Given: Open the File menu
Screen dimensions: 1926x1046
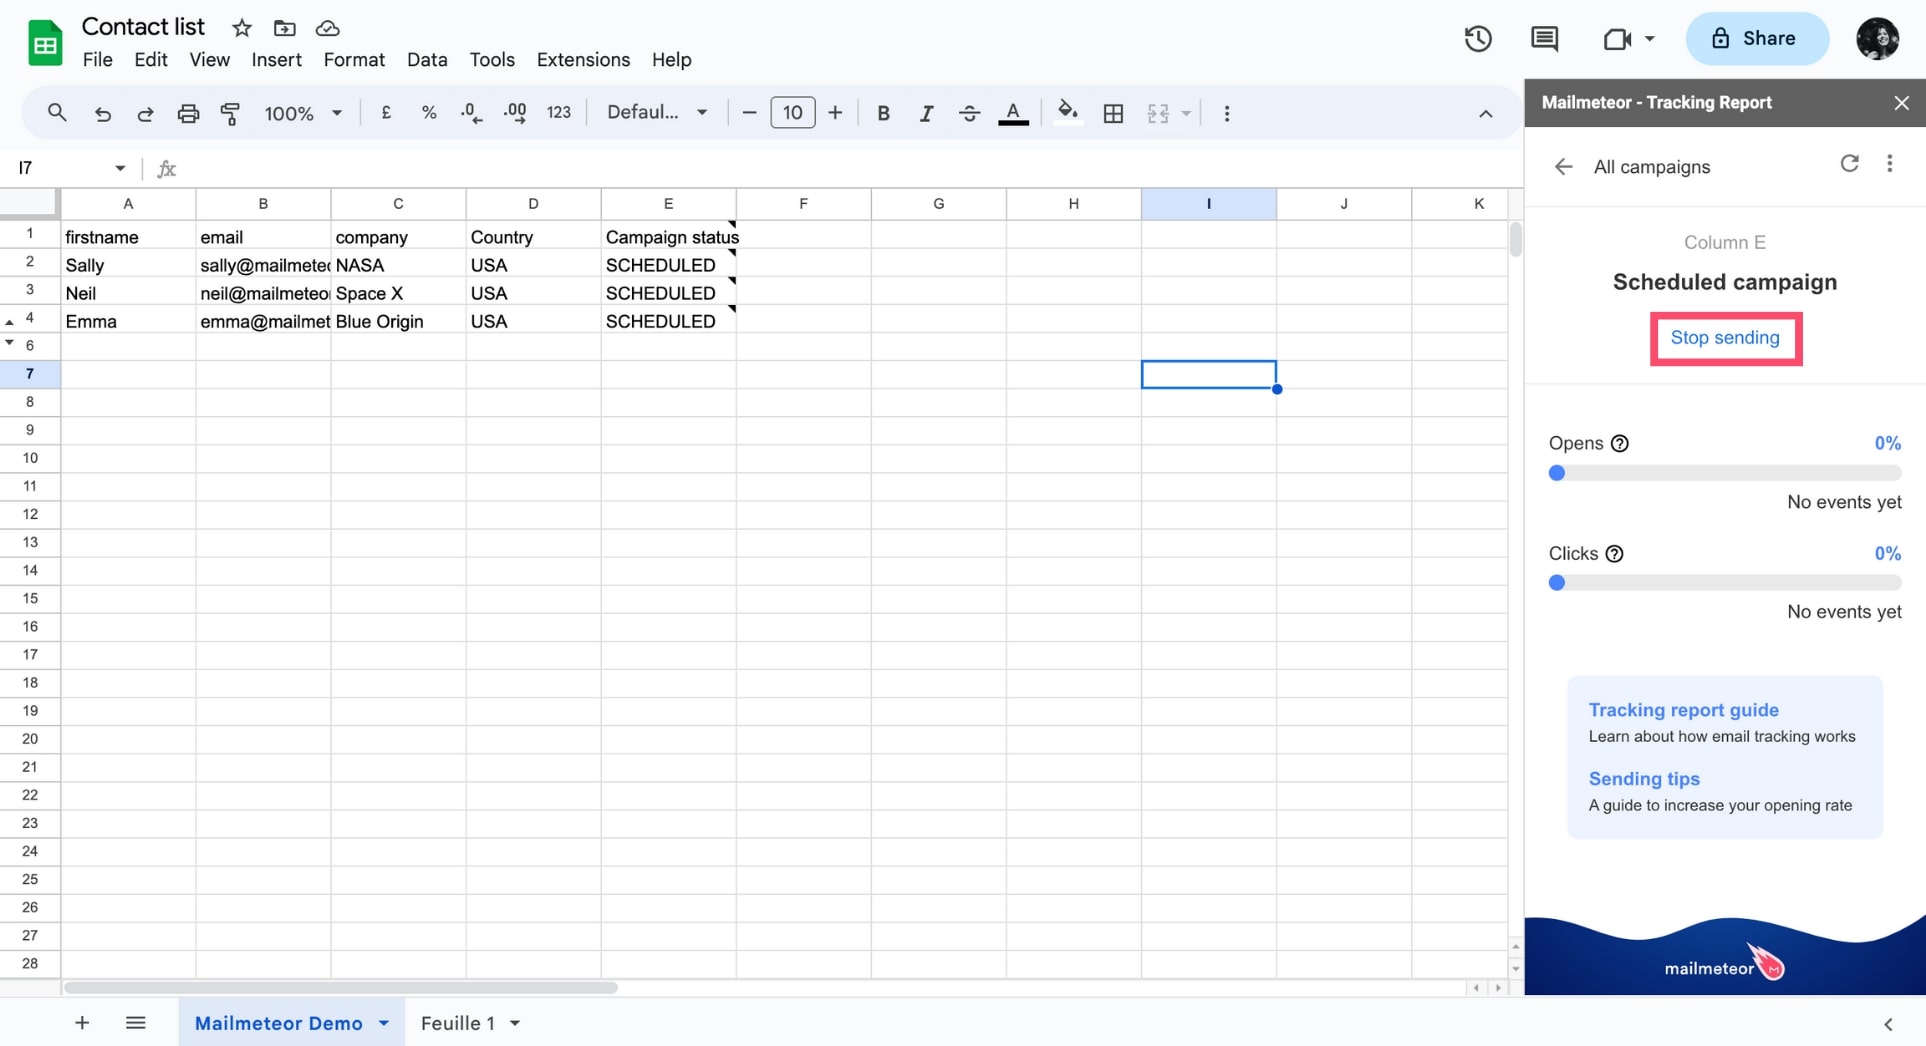Looking at the screenshot, I should point(97,60).
